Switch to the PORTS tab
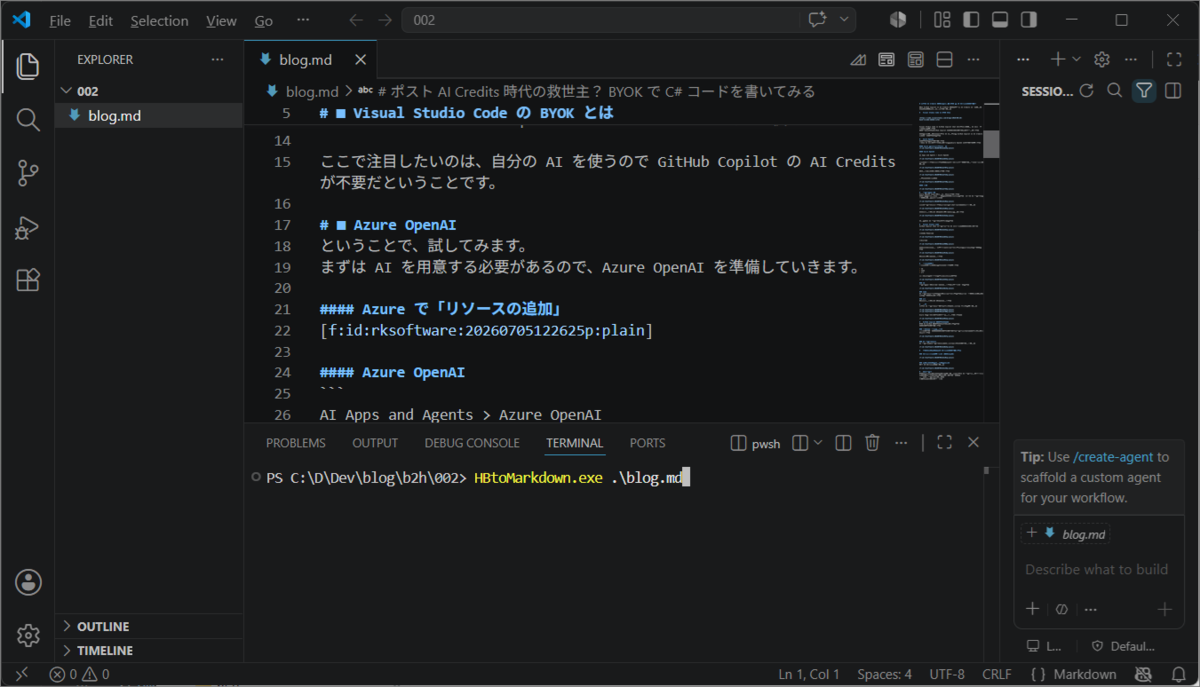The height and width of the screenshot is (687, 1200). (x=647, y=443)
